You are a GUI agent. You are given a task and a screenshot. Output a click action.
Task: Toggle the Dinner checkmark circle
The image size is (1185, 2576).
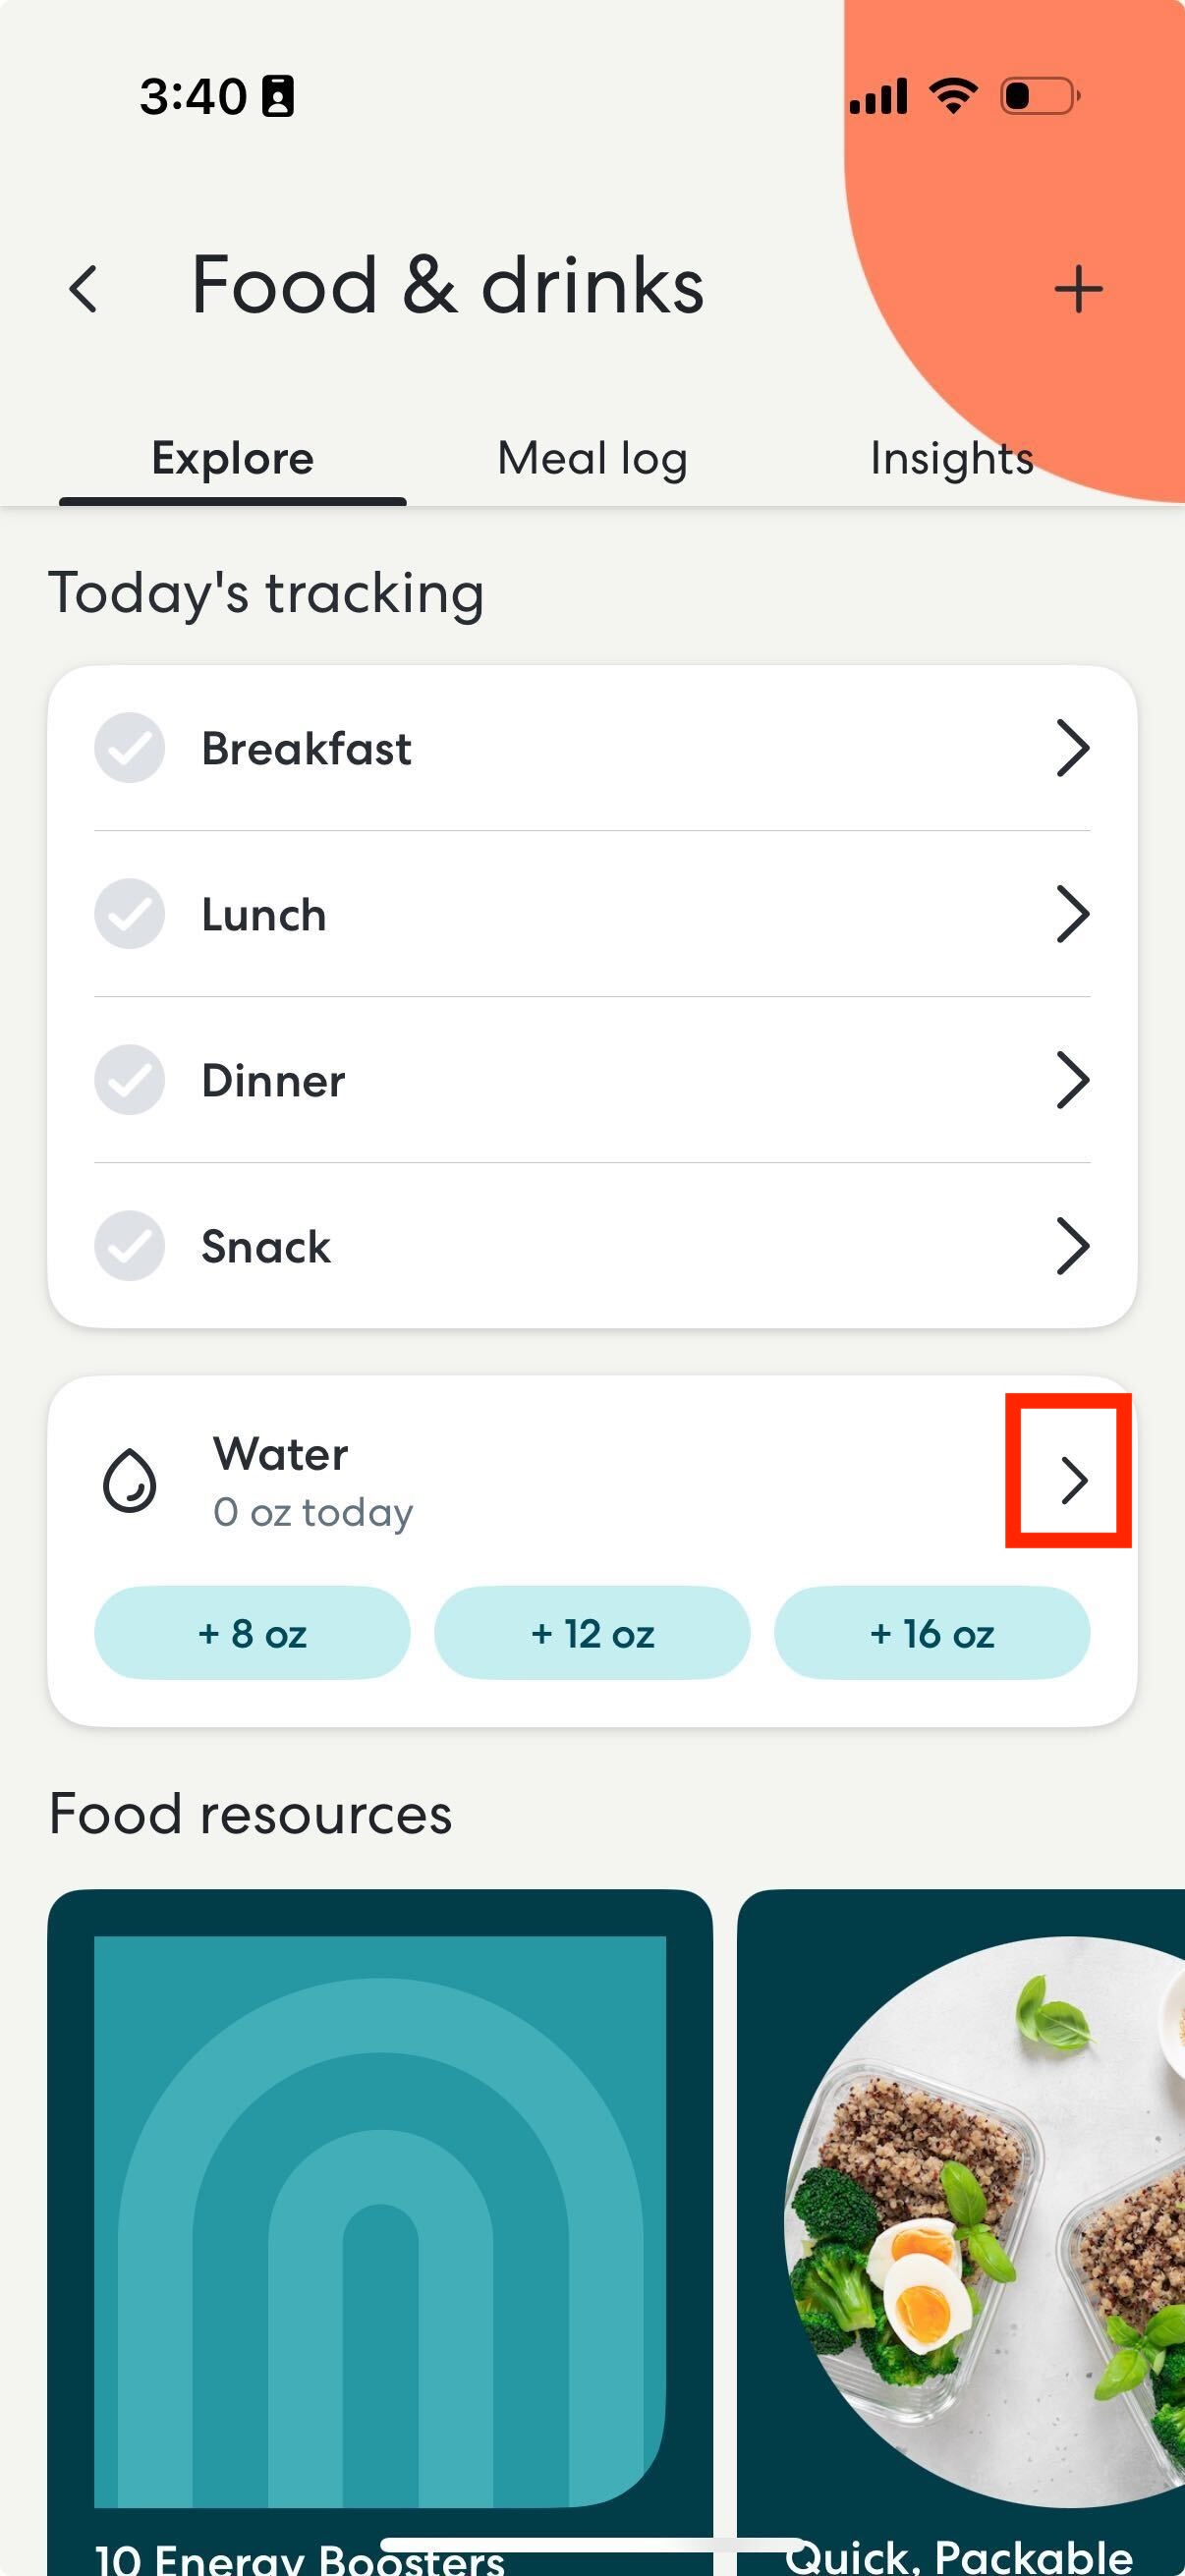[130, 1080]
